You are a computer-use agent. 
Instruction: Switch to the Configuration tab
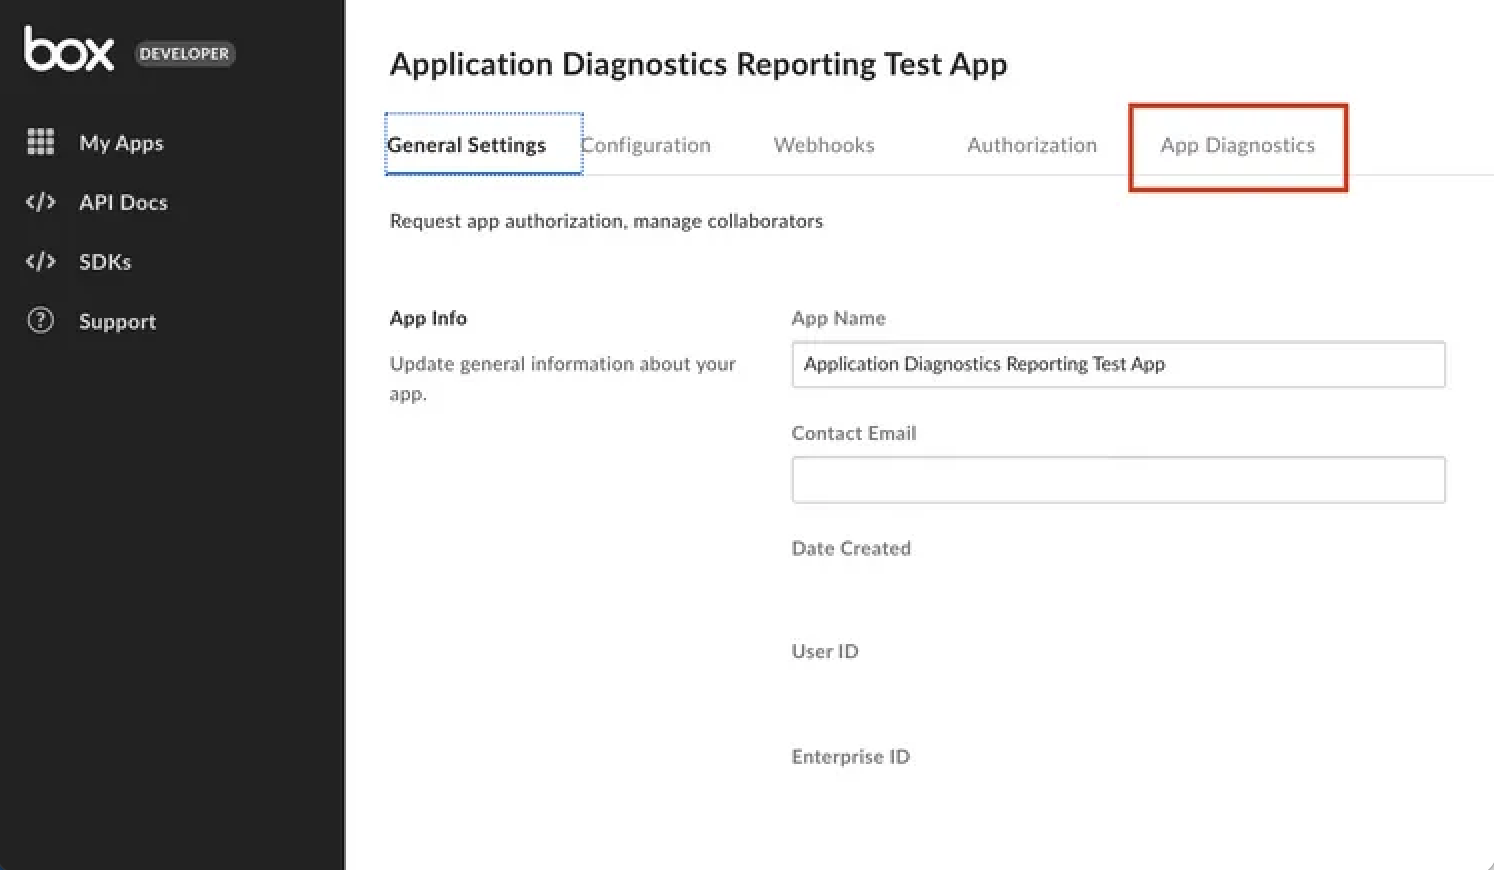(646, 145)
